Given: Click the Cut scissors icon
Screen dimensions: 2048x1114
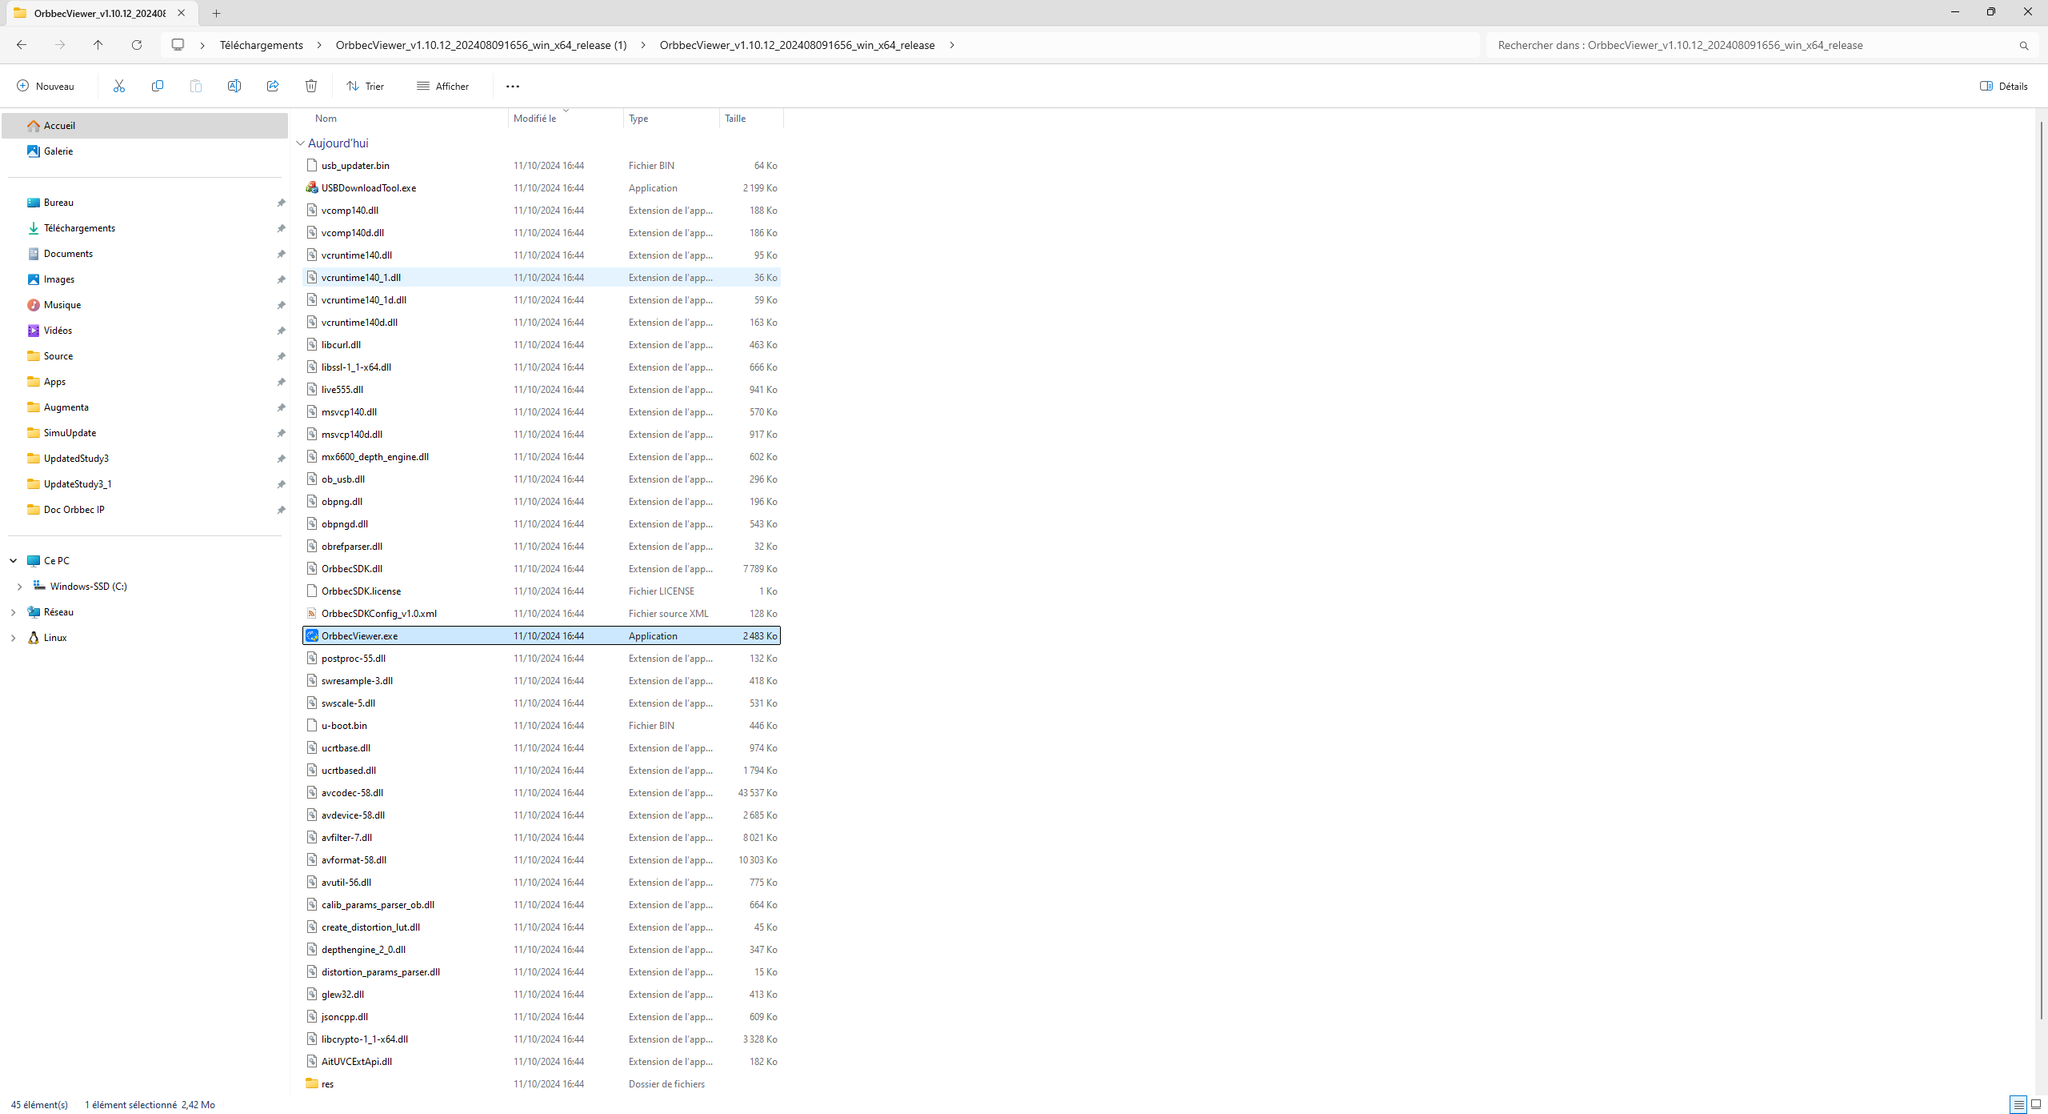Looking at the screenshot, I should 119,86.
